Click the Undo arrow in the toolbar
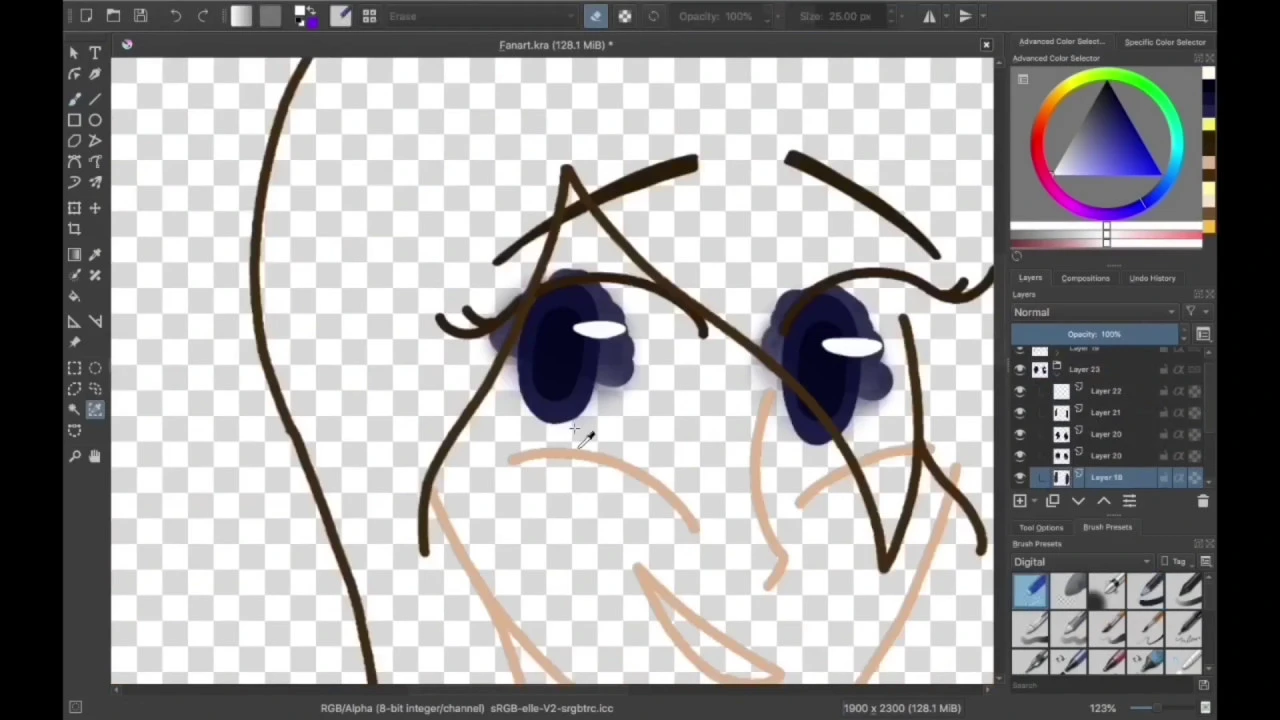1280x720 pixels. tap(176, 16)
